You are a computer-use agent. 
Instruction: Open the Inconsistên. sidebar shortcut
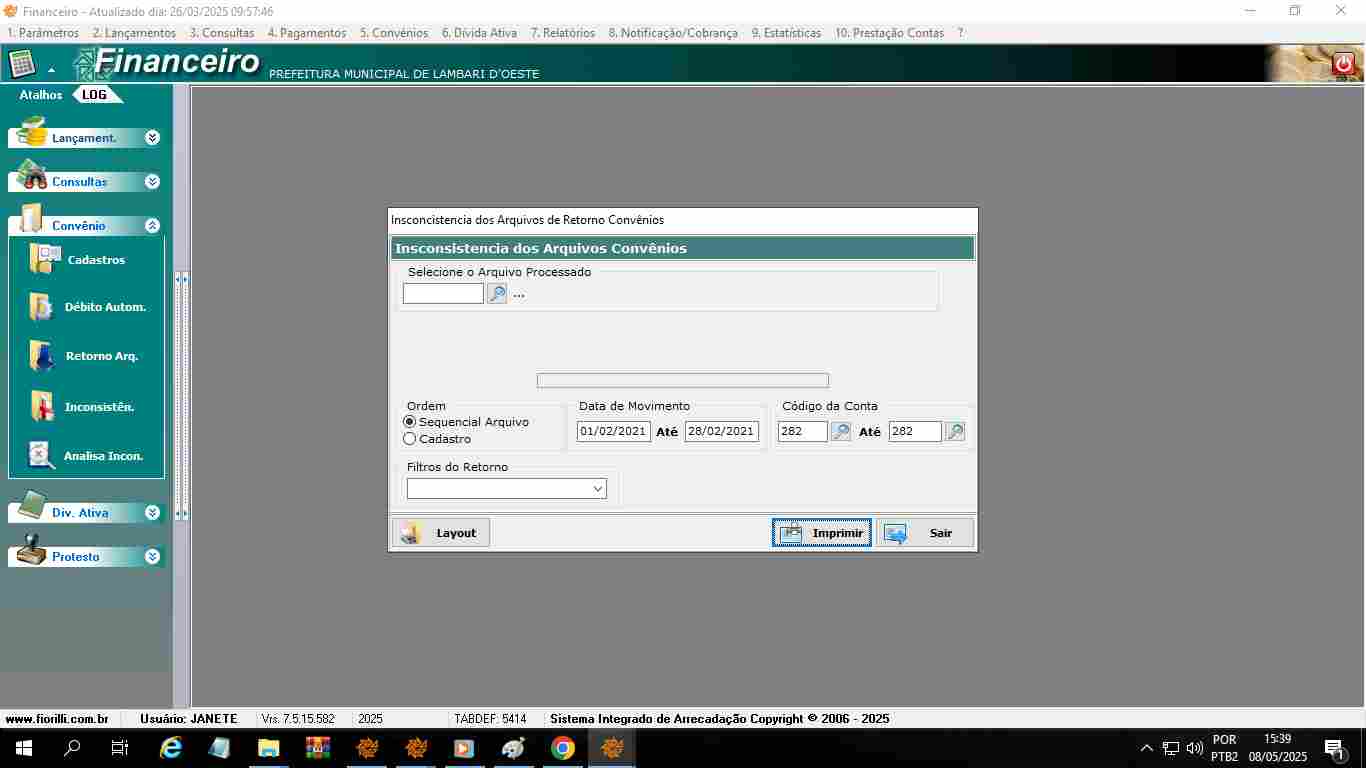click(42, 406)
